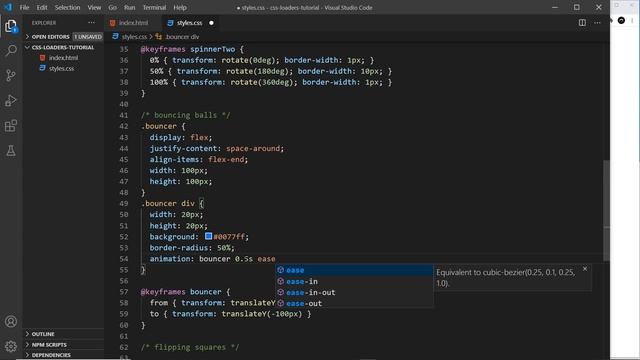Viewport: 640px width, 360px height.
Task: Click the 'border-radius: 50%;' line
Action: 192,248
